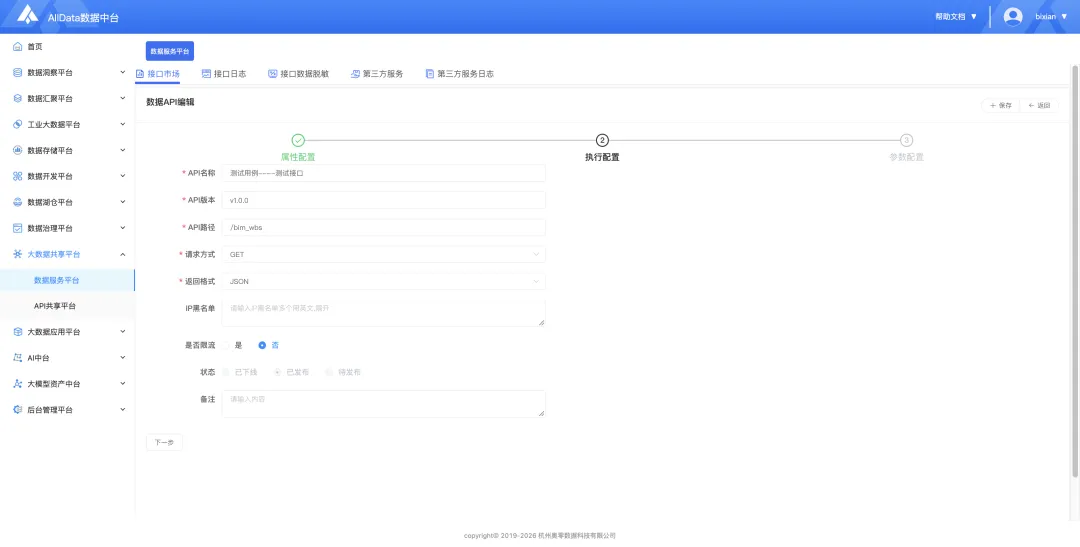This screenshot has width=1080, height=547.
Task: Expand 数据汇聚平台 chevron
Action: tap(123, 99)
